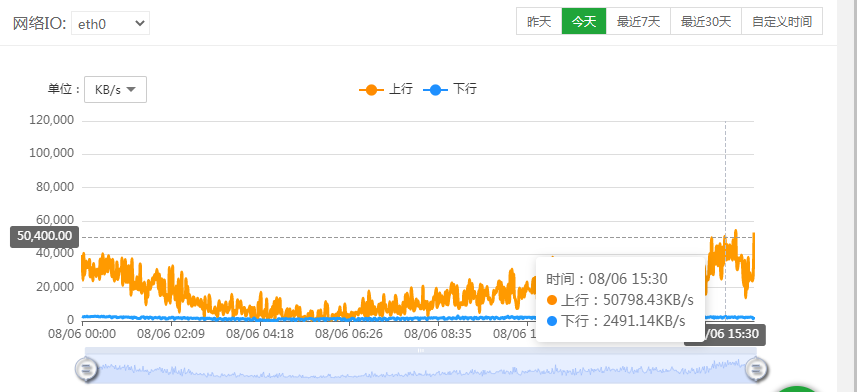Click the 网络IO section title

coord(39,23)
